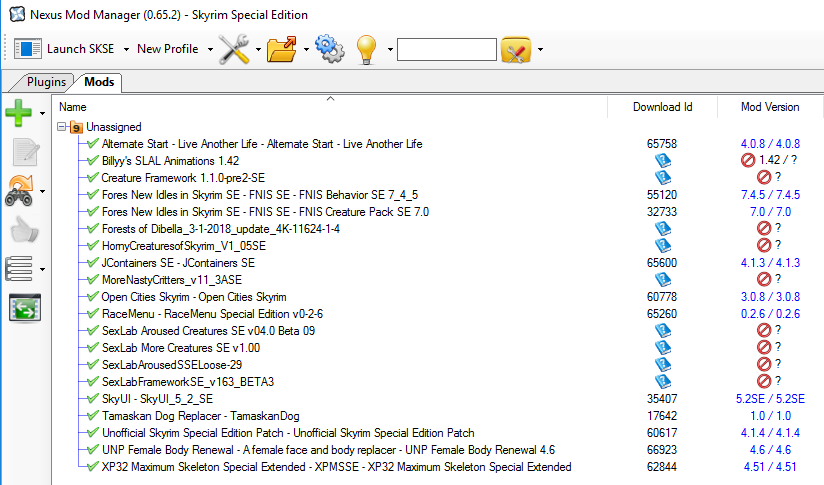
Task: Click the empty toolbar text field
Action: click(447, 49)
